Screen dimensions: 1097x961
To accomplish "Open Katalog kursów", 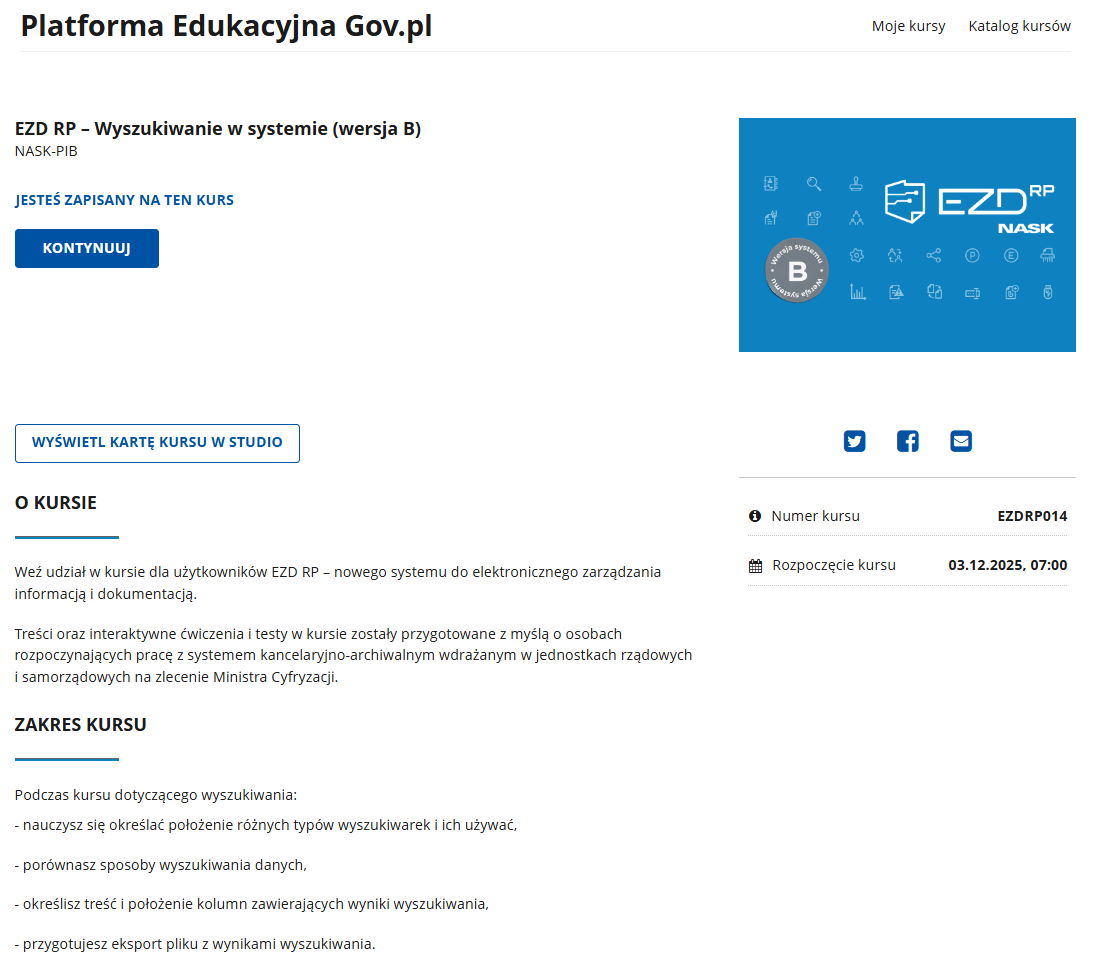I will [x=1019, y=26].
